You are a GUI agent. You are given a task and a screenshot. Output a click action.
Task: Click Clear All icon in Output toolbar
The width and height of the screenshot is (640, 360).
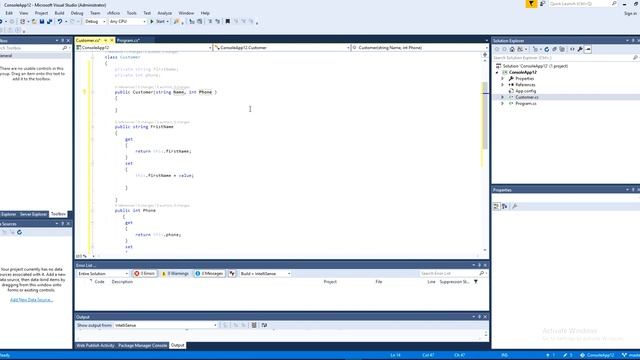click(x=254, y=325)
